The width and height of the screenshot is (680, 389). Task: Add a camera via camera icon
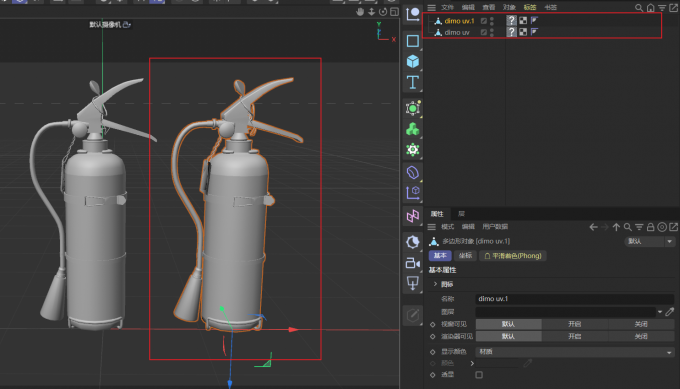click(x=412, y=263)
